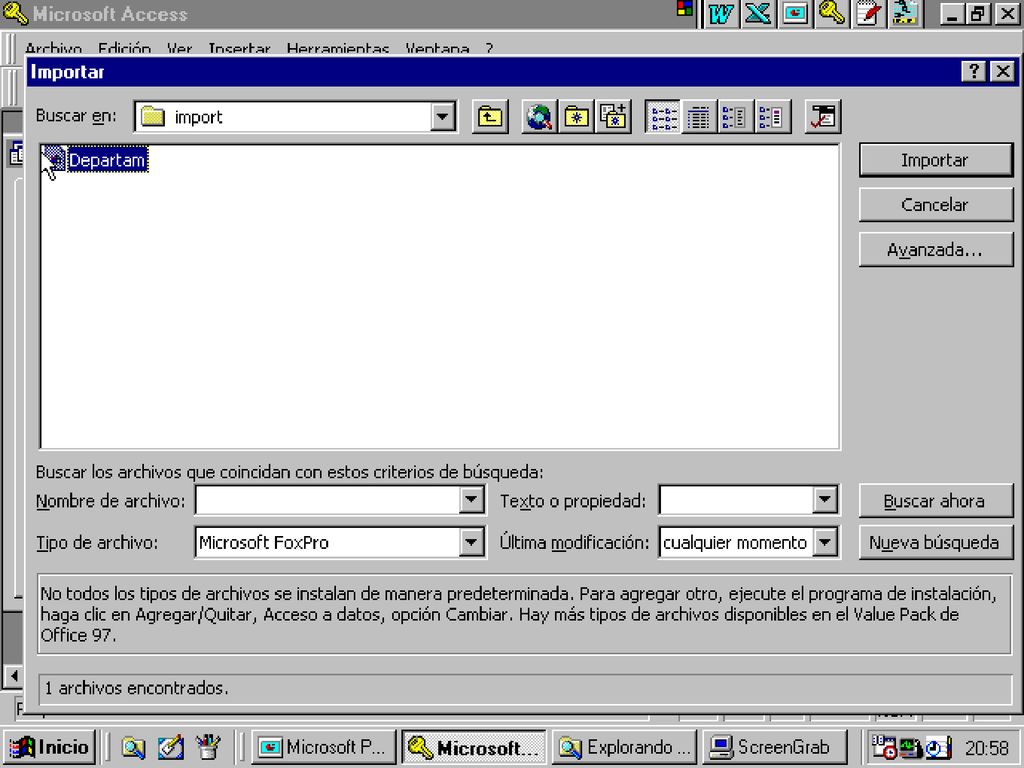Click the 20:58 taskbar clock
Viewport: 1024px width, 768px height.
click(987, 748)
